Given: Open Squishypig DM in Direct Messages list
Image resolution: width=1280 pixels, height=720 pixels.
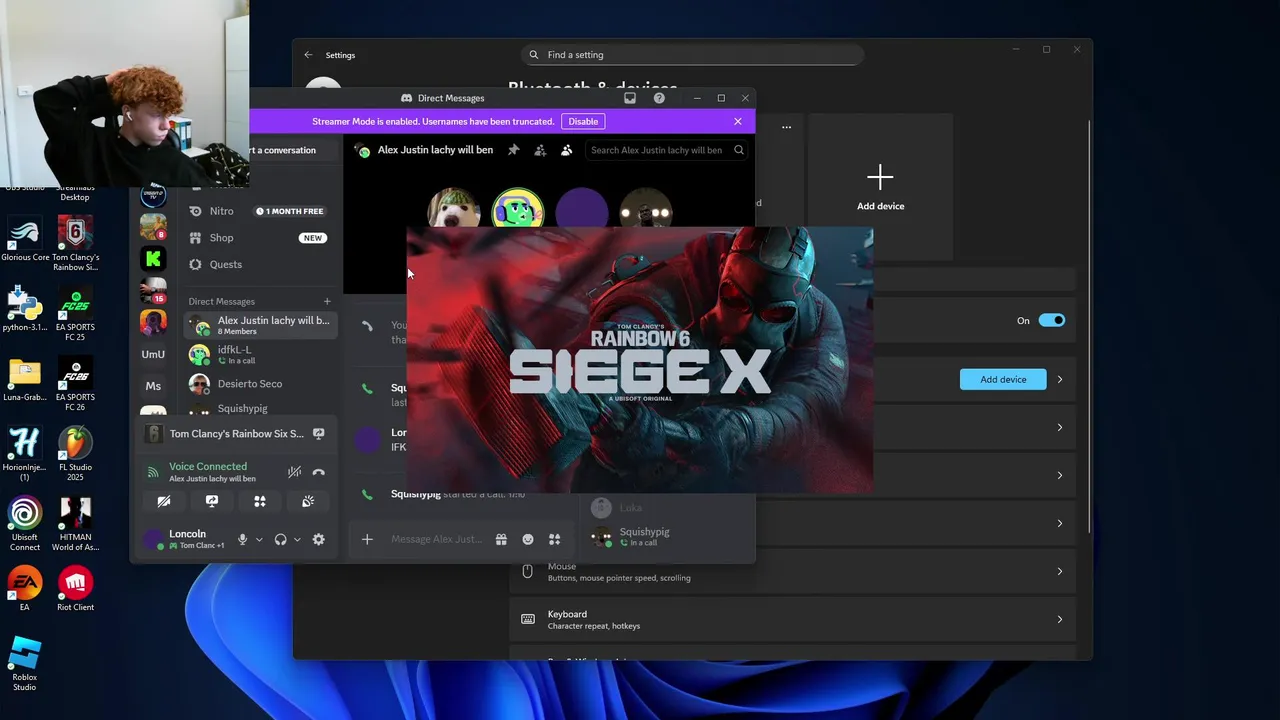Looking at the screenshot, I should (x=261, y=408).
